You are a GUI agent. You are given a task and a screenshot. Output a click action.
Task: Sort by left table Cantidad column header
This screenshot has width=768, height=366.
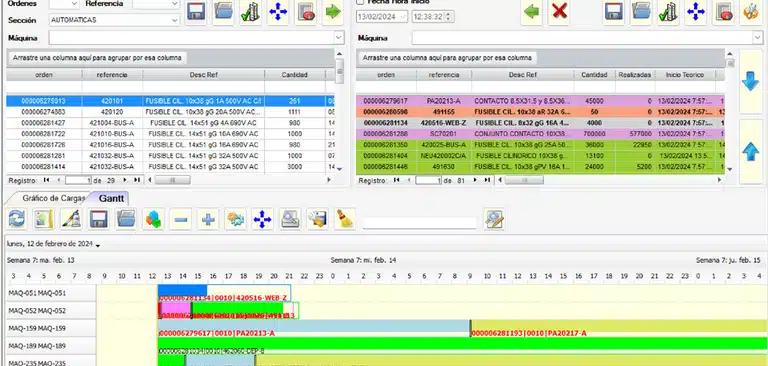click(x=295, y=75)
